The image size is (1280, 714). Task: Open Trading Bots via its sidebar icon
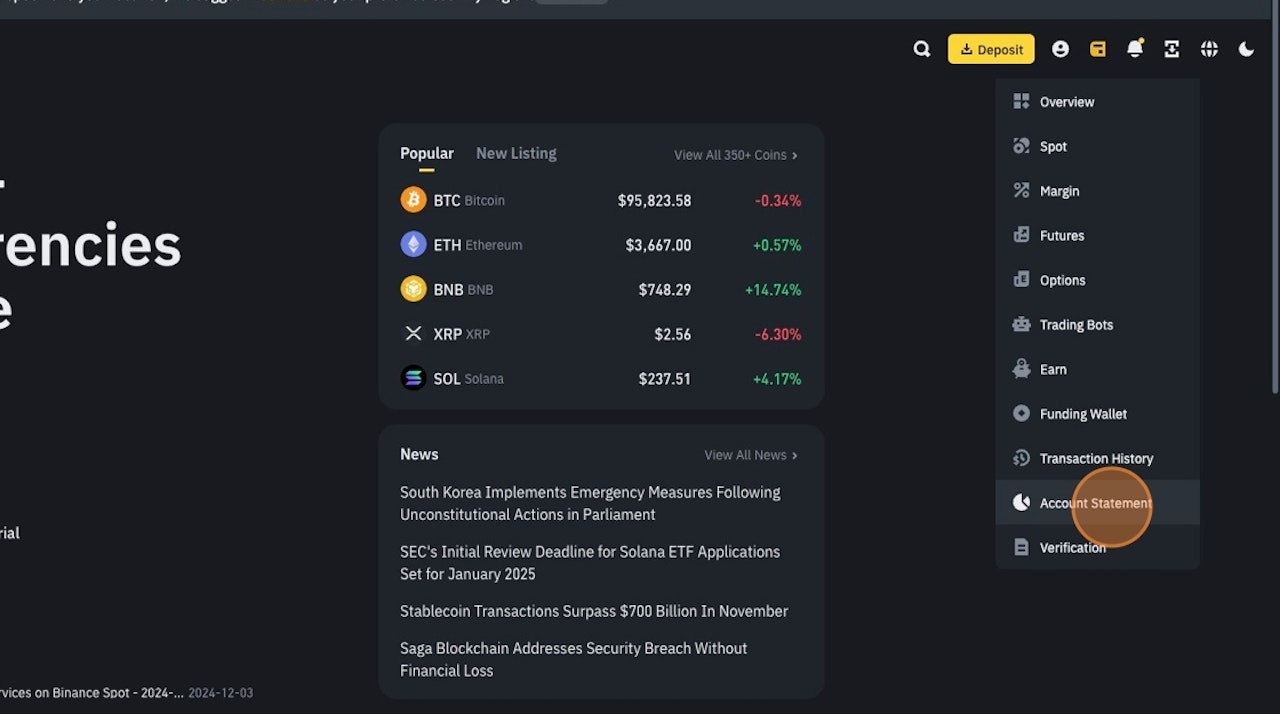coord(1020,324)
